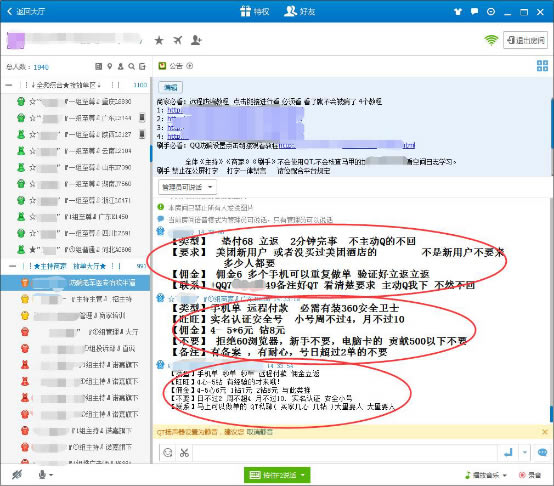Open the 管理员可说话 speaking mode dropdown

(187, 187)
